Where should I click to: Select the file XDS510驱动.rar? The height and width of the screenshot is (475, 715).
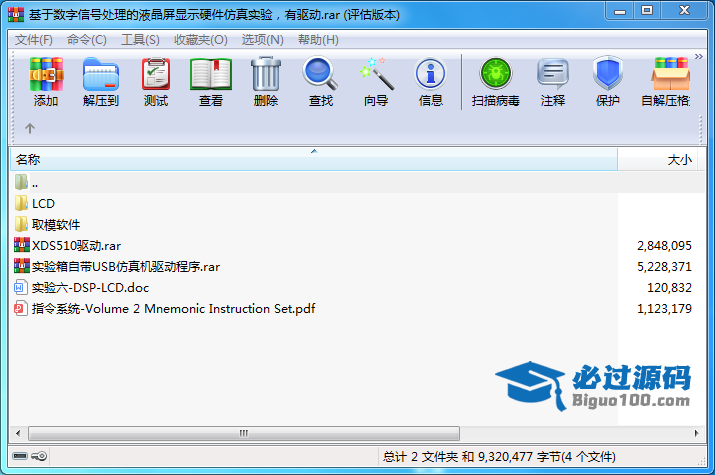click(x=67, y=246)
